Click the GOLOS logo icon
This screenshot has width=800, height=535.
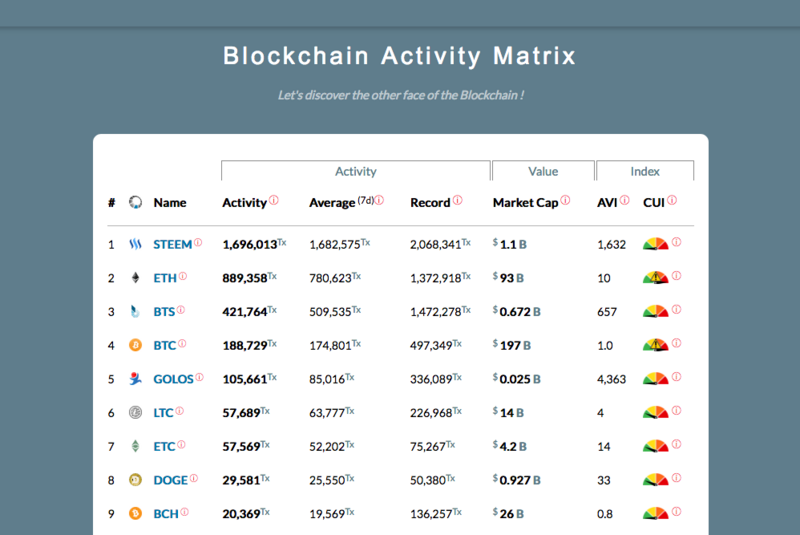135,379
